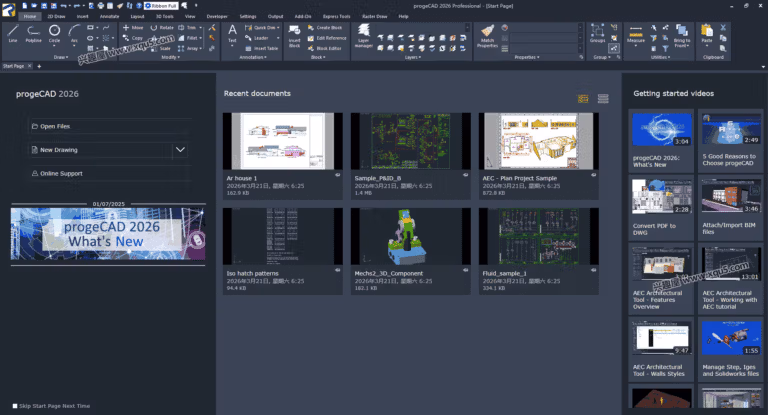
Task: Open the Block Editor
Action: pyautogui.click(x=325, y=49)
